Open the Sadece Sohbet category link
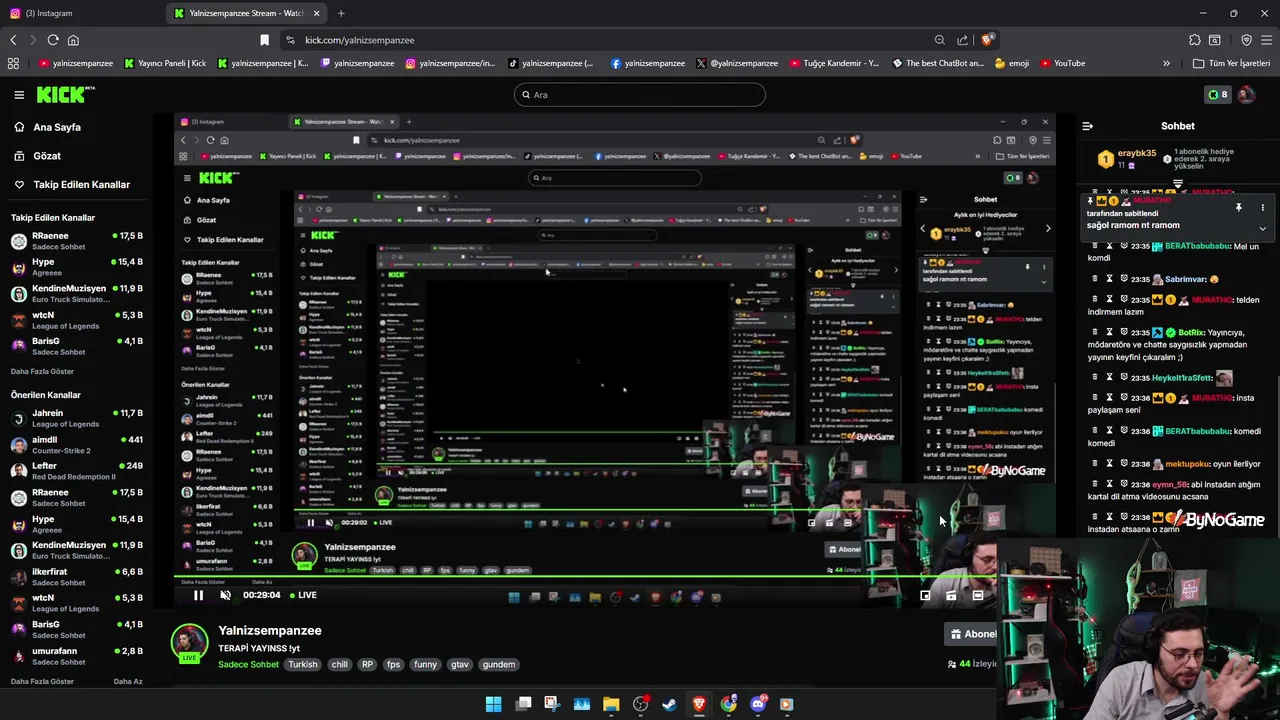 (248, 665)
